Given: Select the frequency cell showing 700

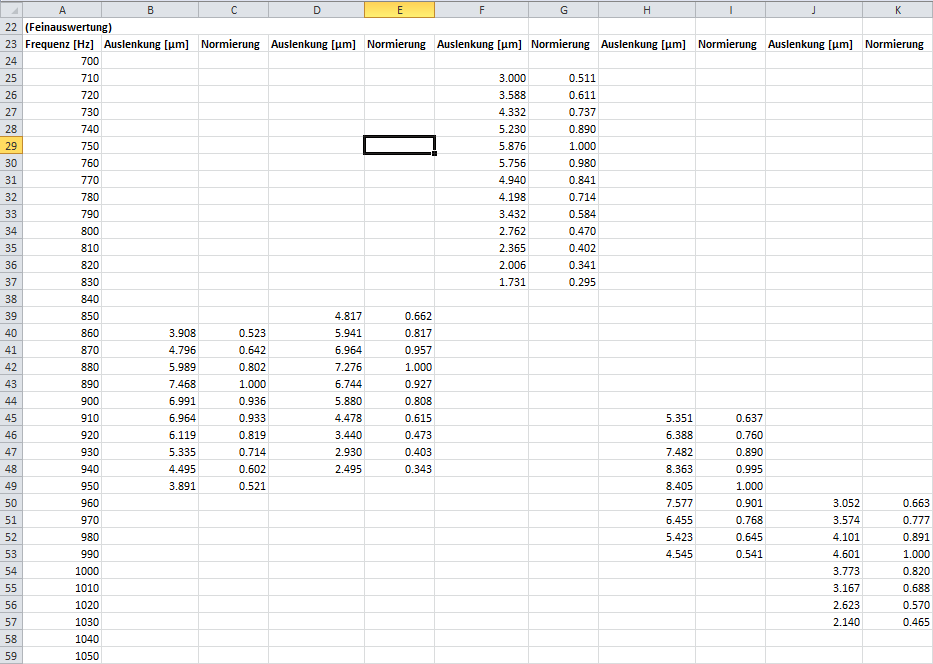Looking at the screenshot, I should pyautogui.click(x=62, y=60).
